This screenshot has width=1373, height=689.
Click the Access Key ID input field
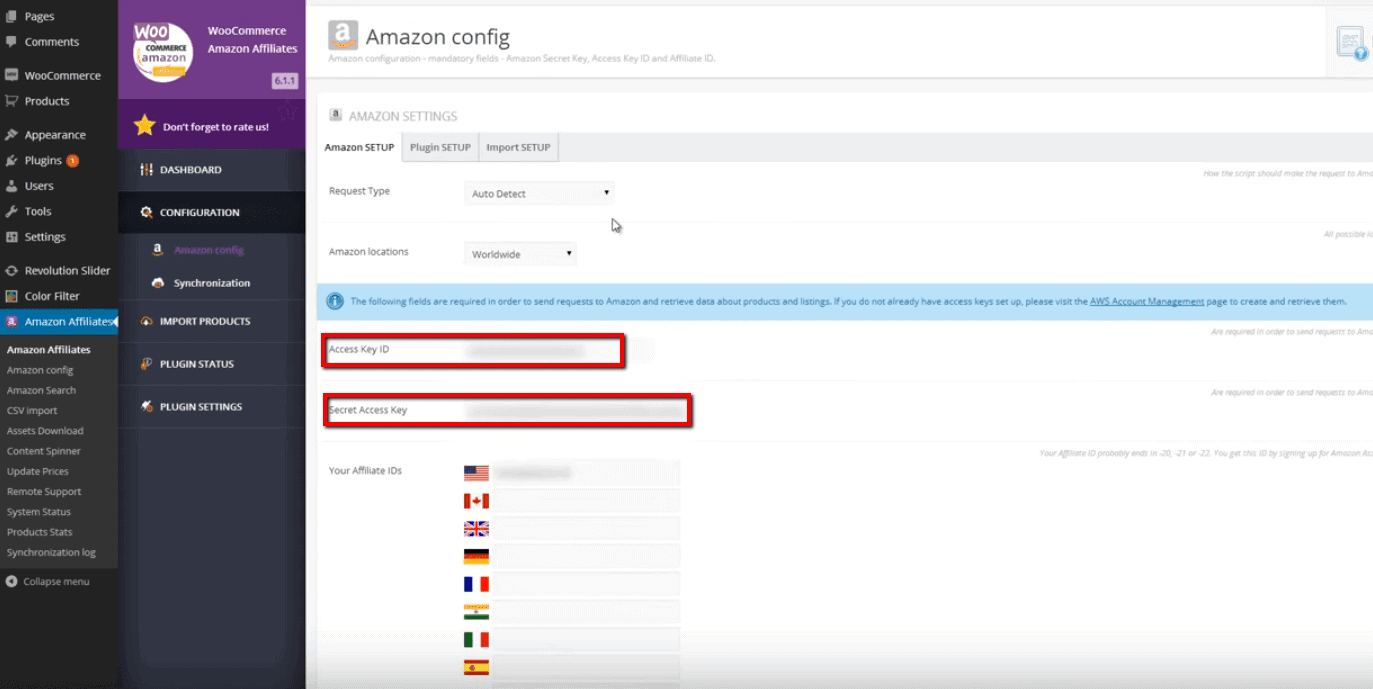(x=559, y=351)
